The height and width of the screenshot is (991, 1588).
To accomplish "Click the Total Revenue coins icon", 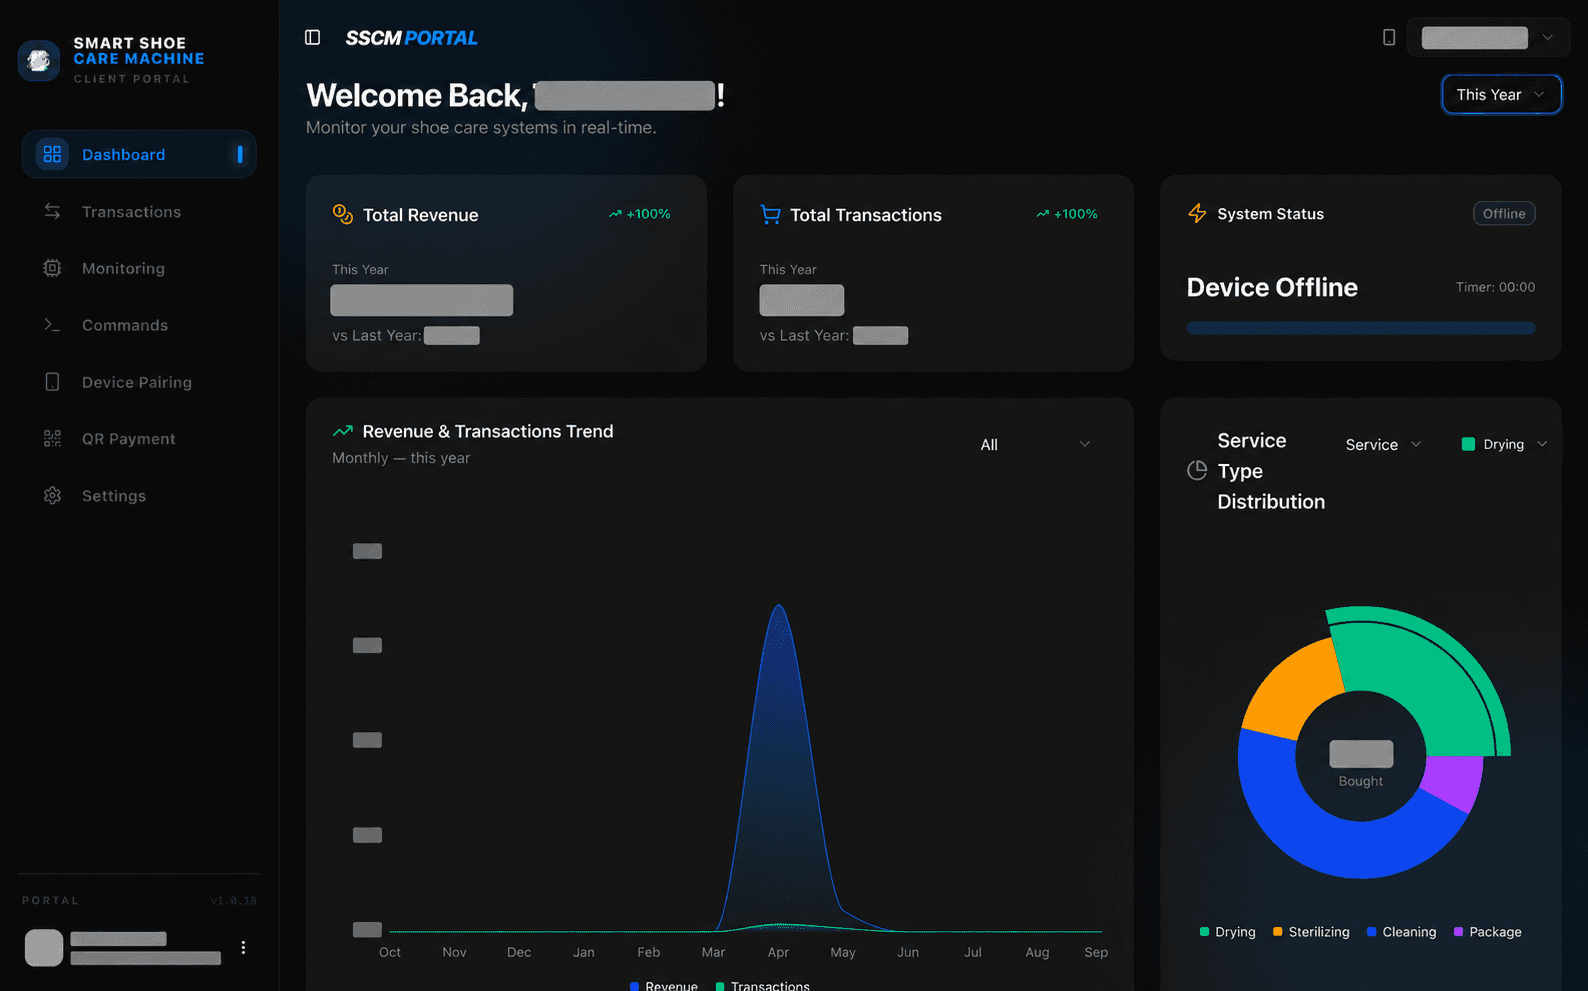I will tap(342, 214).
